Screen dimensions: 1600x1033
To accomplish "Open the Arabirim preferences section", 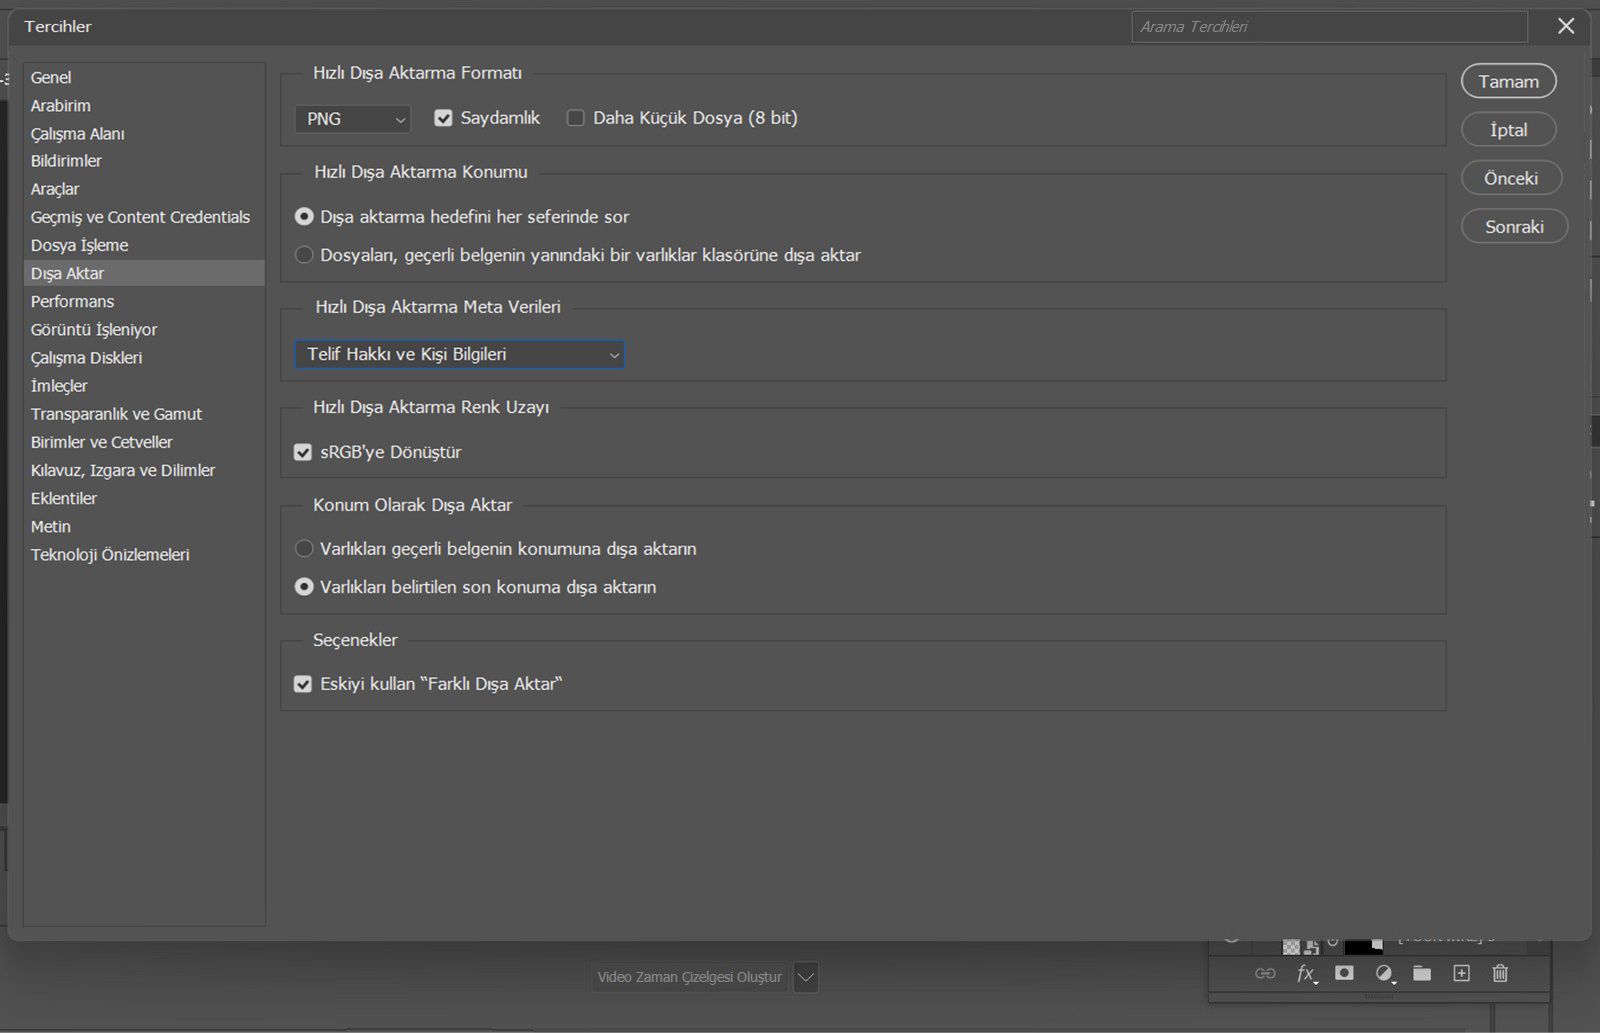I will coord(60,105).
